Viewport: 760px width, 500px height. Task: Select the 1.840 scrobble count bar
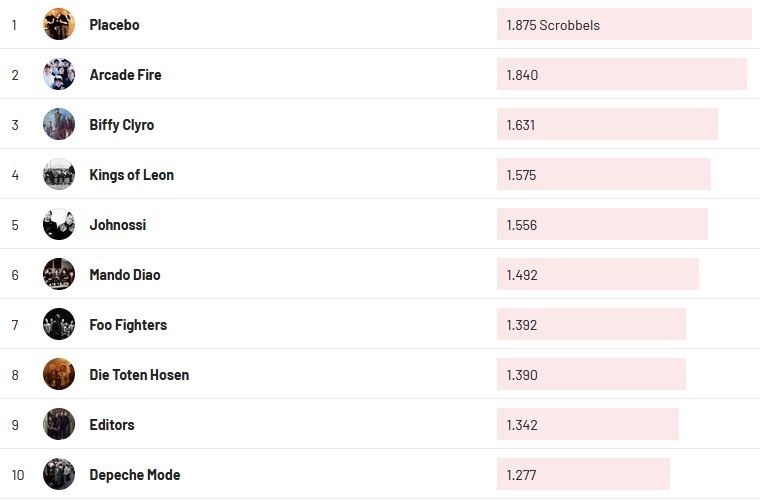(621, 75)
